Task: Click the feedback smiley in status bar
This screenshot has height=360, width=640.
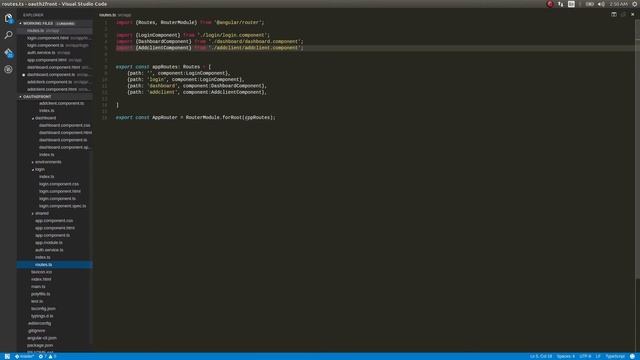Action: [632, 356]
